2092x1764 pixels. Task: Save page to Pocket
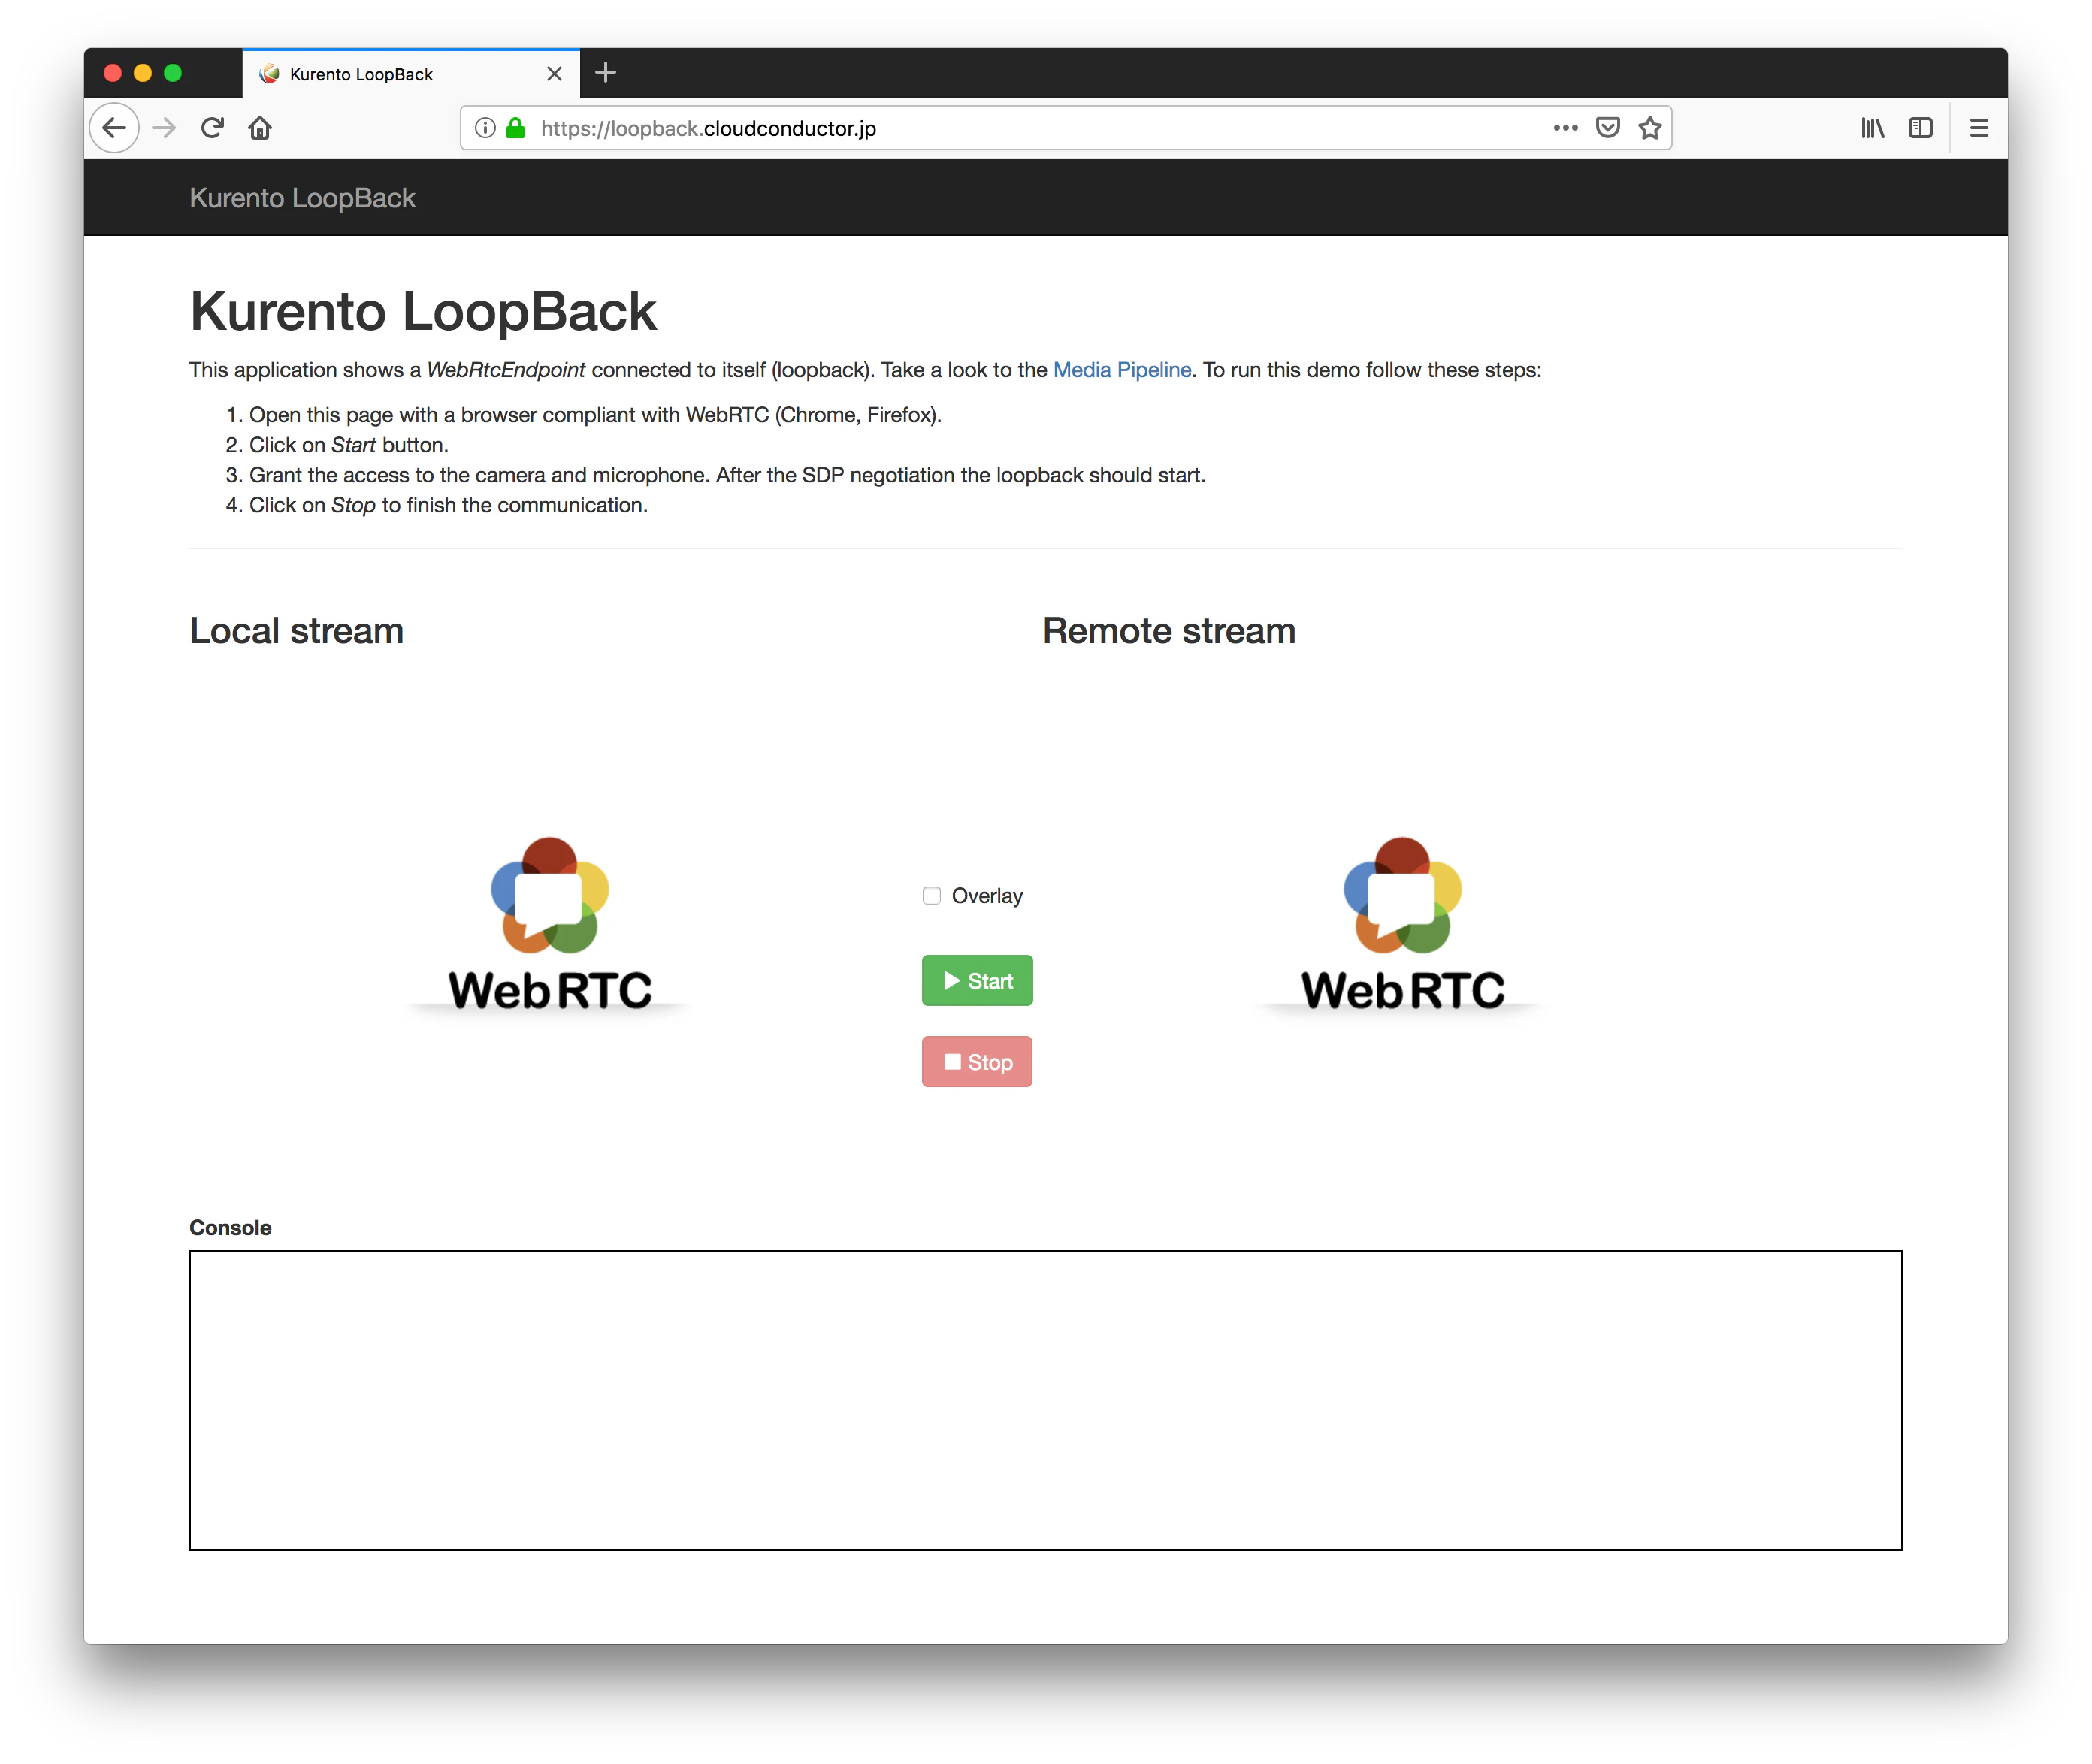[x=1608, y=128]
